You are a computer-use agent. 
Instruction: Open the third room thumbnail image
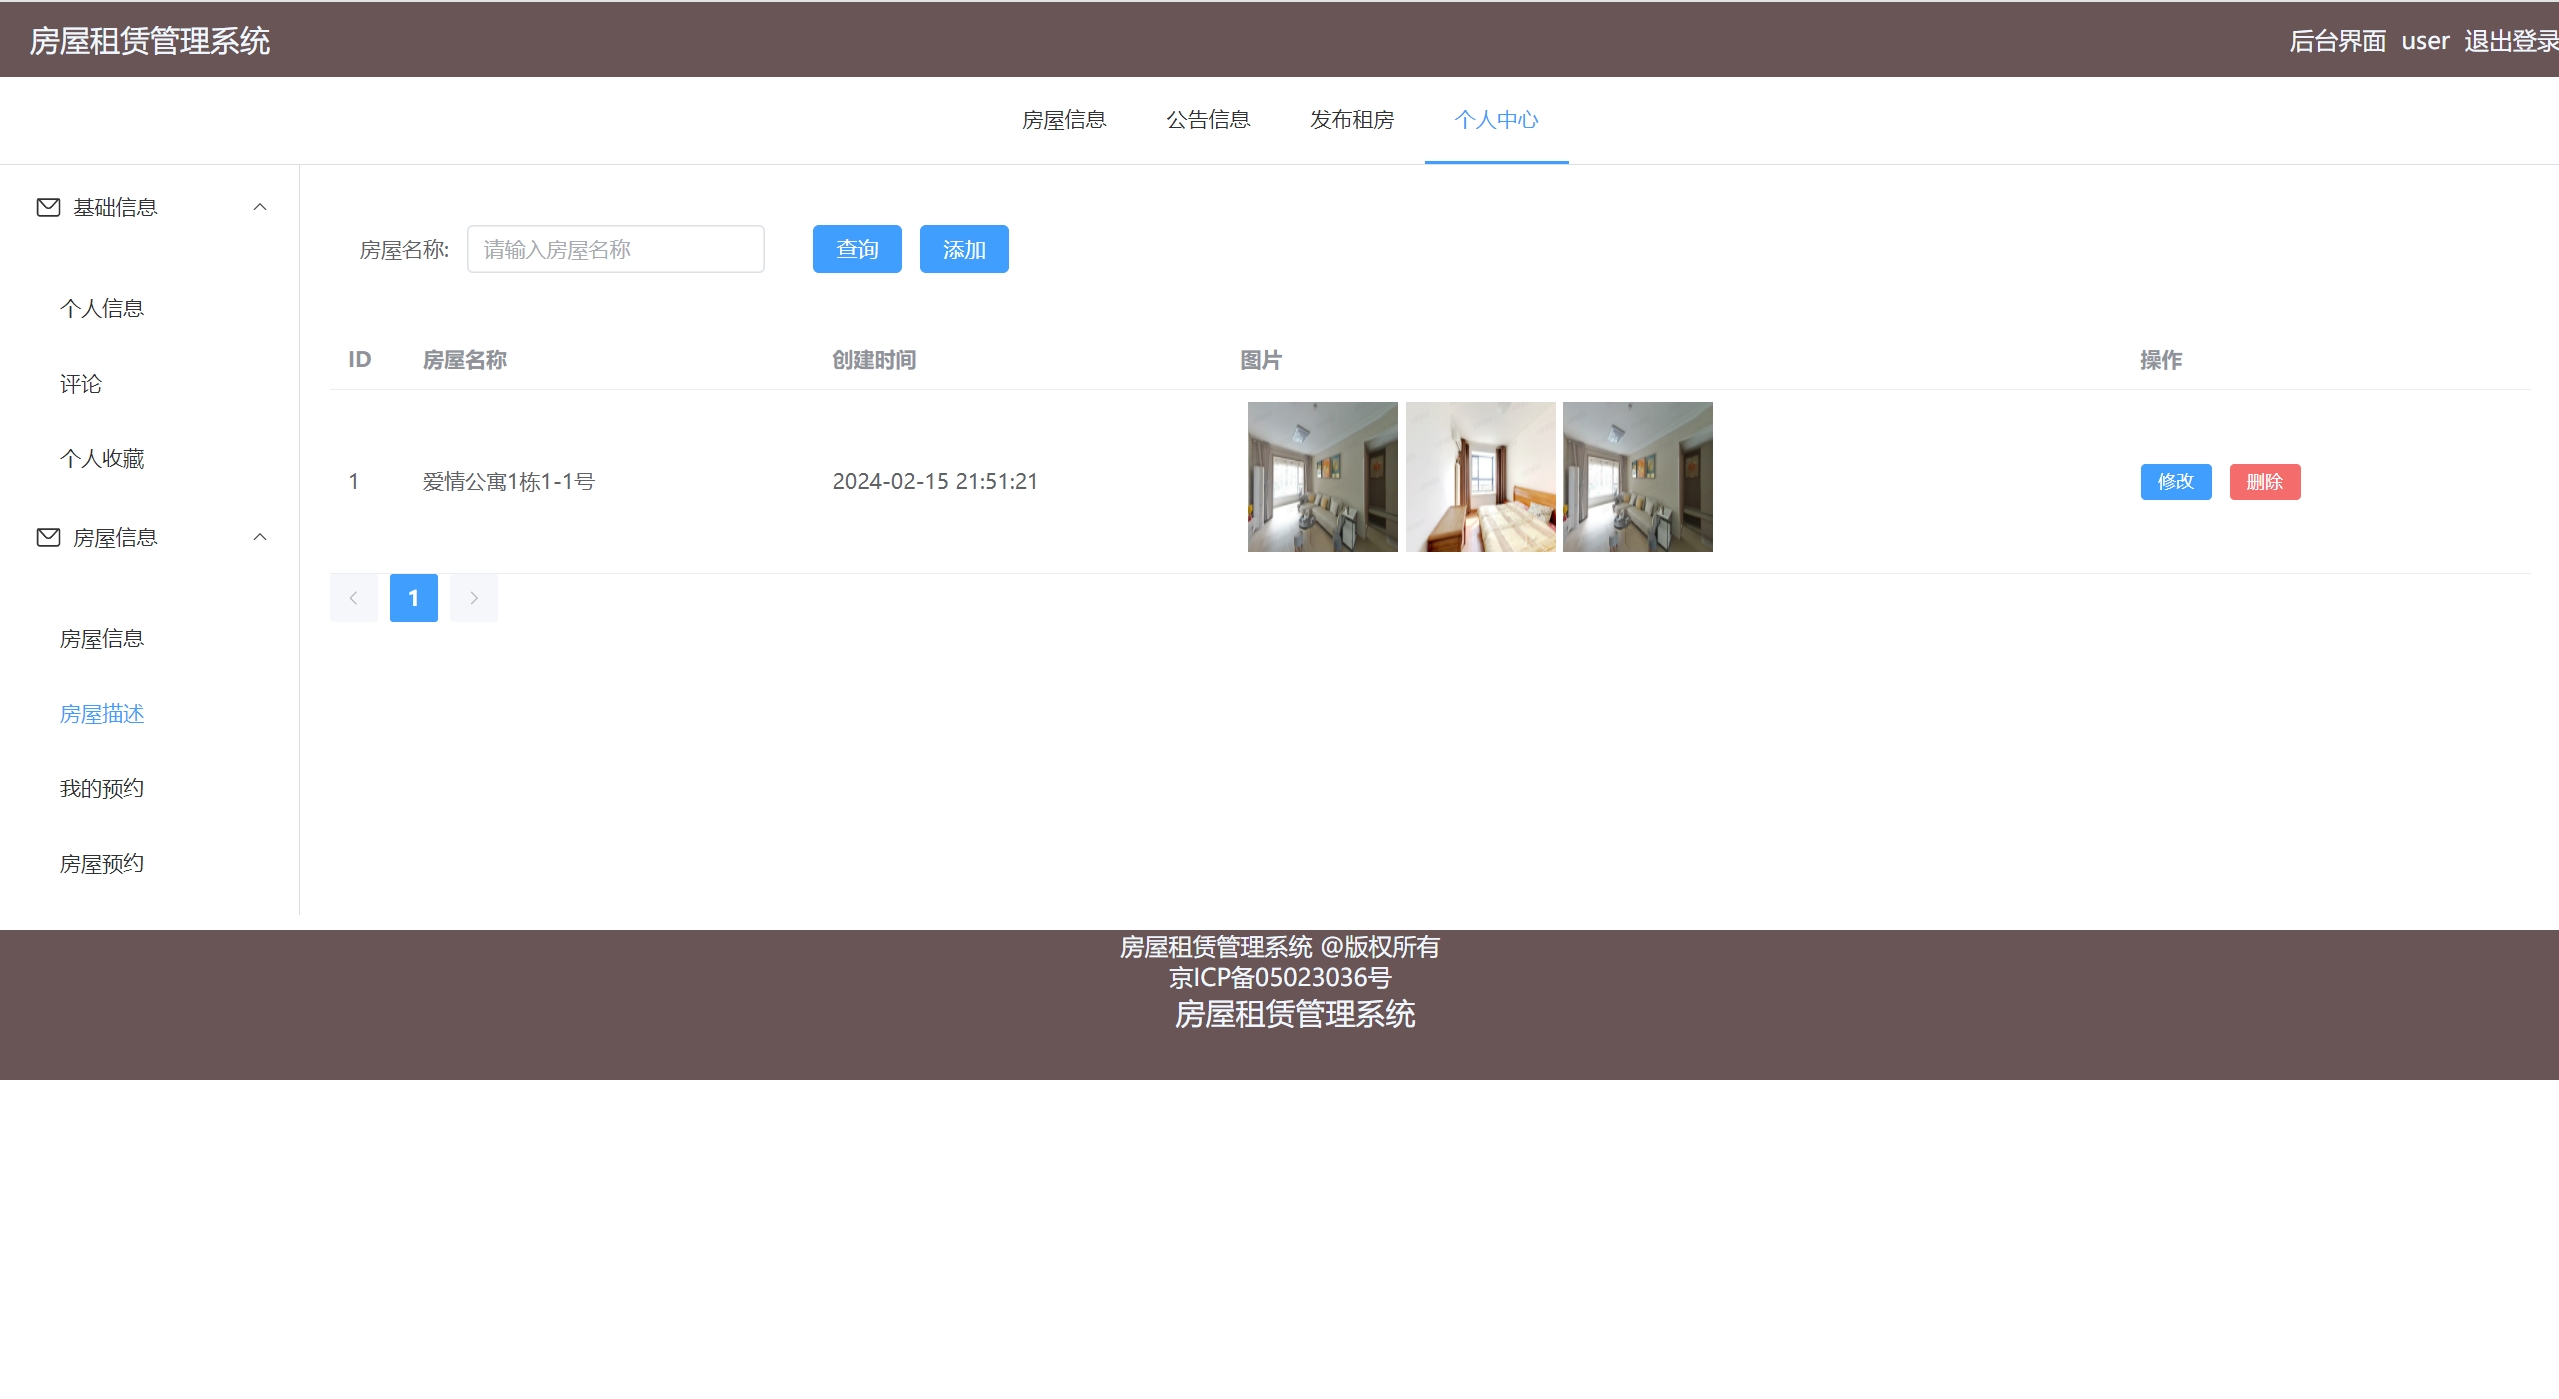click(1637, 477)
